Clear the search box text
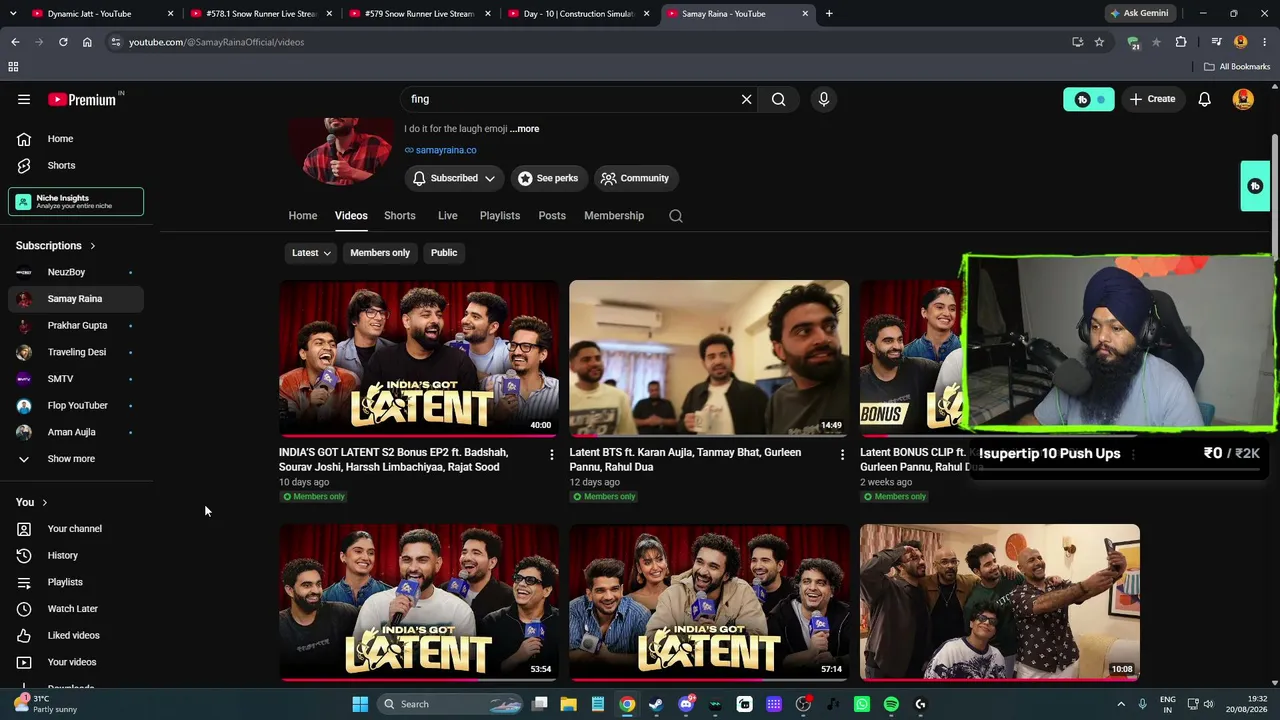The width and height of the screenshot is (1280, 720). click(746, 99)
